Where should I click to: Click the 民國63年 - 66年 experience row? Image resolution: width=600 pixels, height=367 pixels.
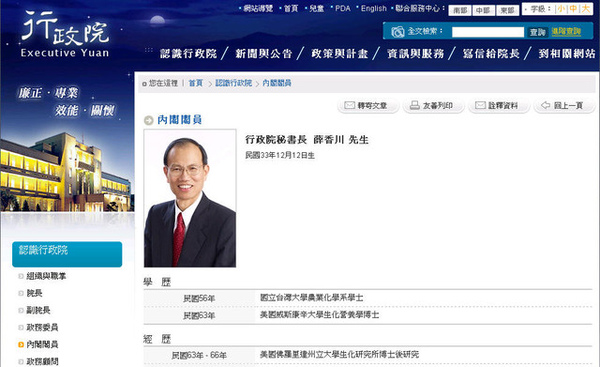point(199,355)
